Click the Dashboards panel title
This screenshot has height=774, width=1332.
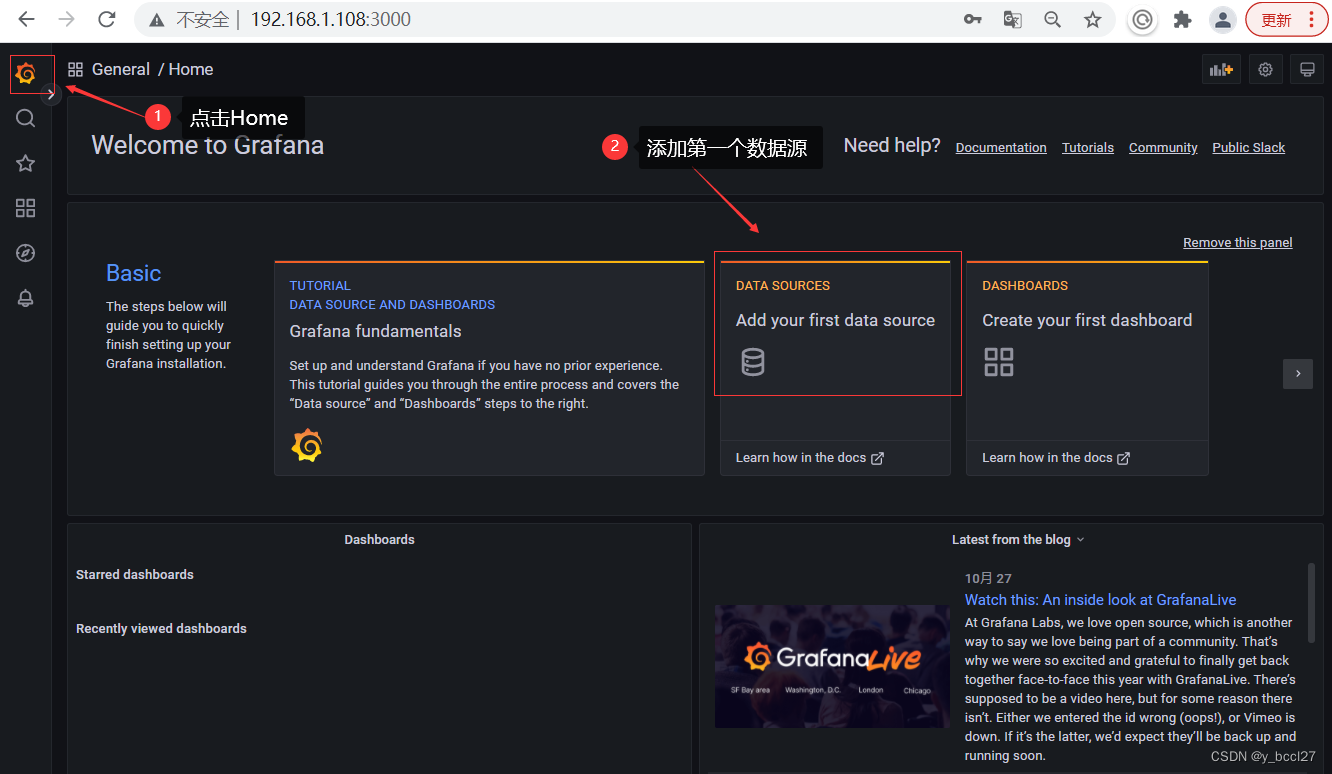(379, 539)
